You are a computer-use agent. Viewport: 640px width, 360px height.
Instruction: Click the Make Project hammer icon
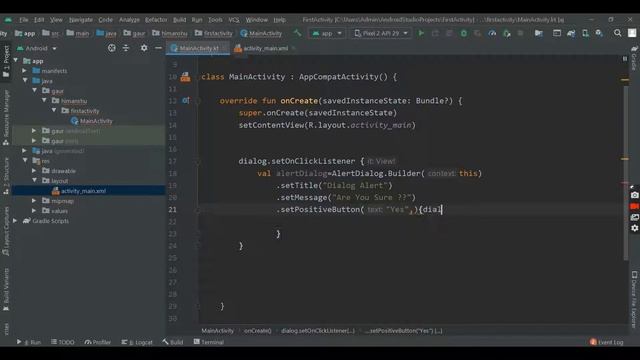[x=297, y=33]
